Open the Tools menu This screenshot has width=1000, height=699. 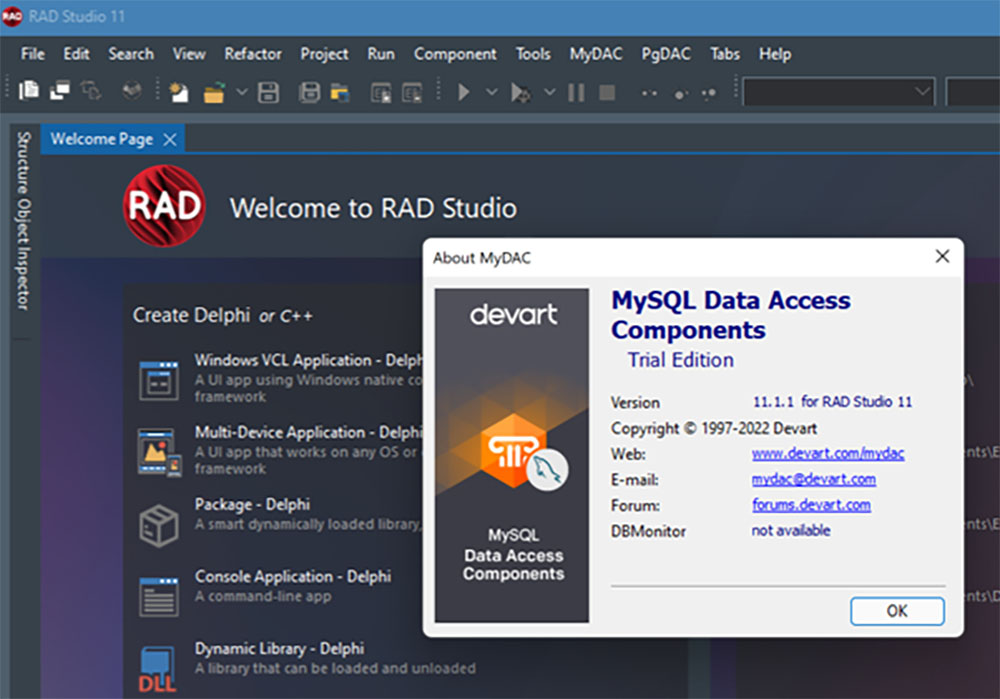tap(533, 54)
